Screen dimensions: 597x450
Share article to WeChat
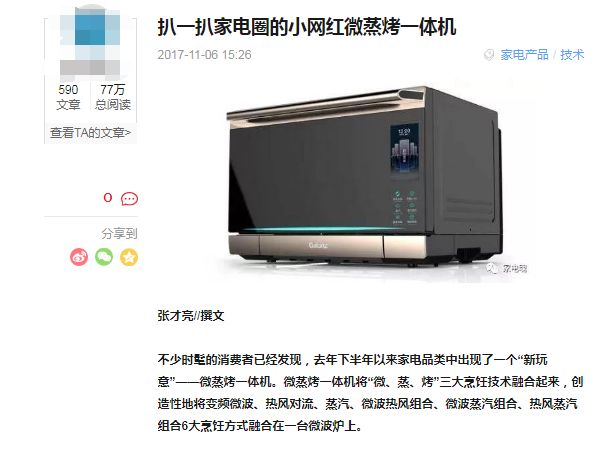pos(104,257)
